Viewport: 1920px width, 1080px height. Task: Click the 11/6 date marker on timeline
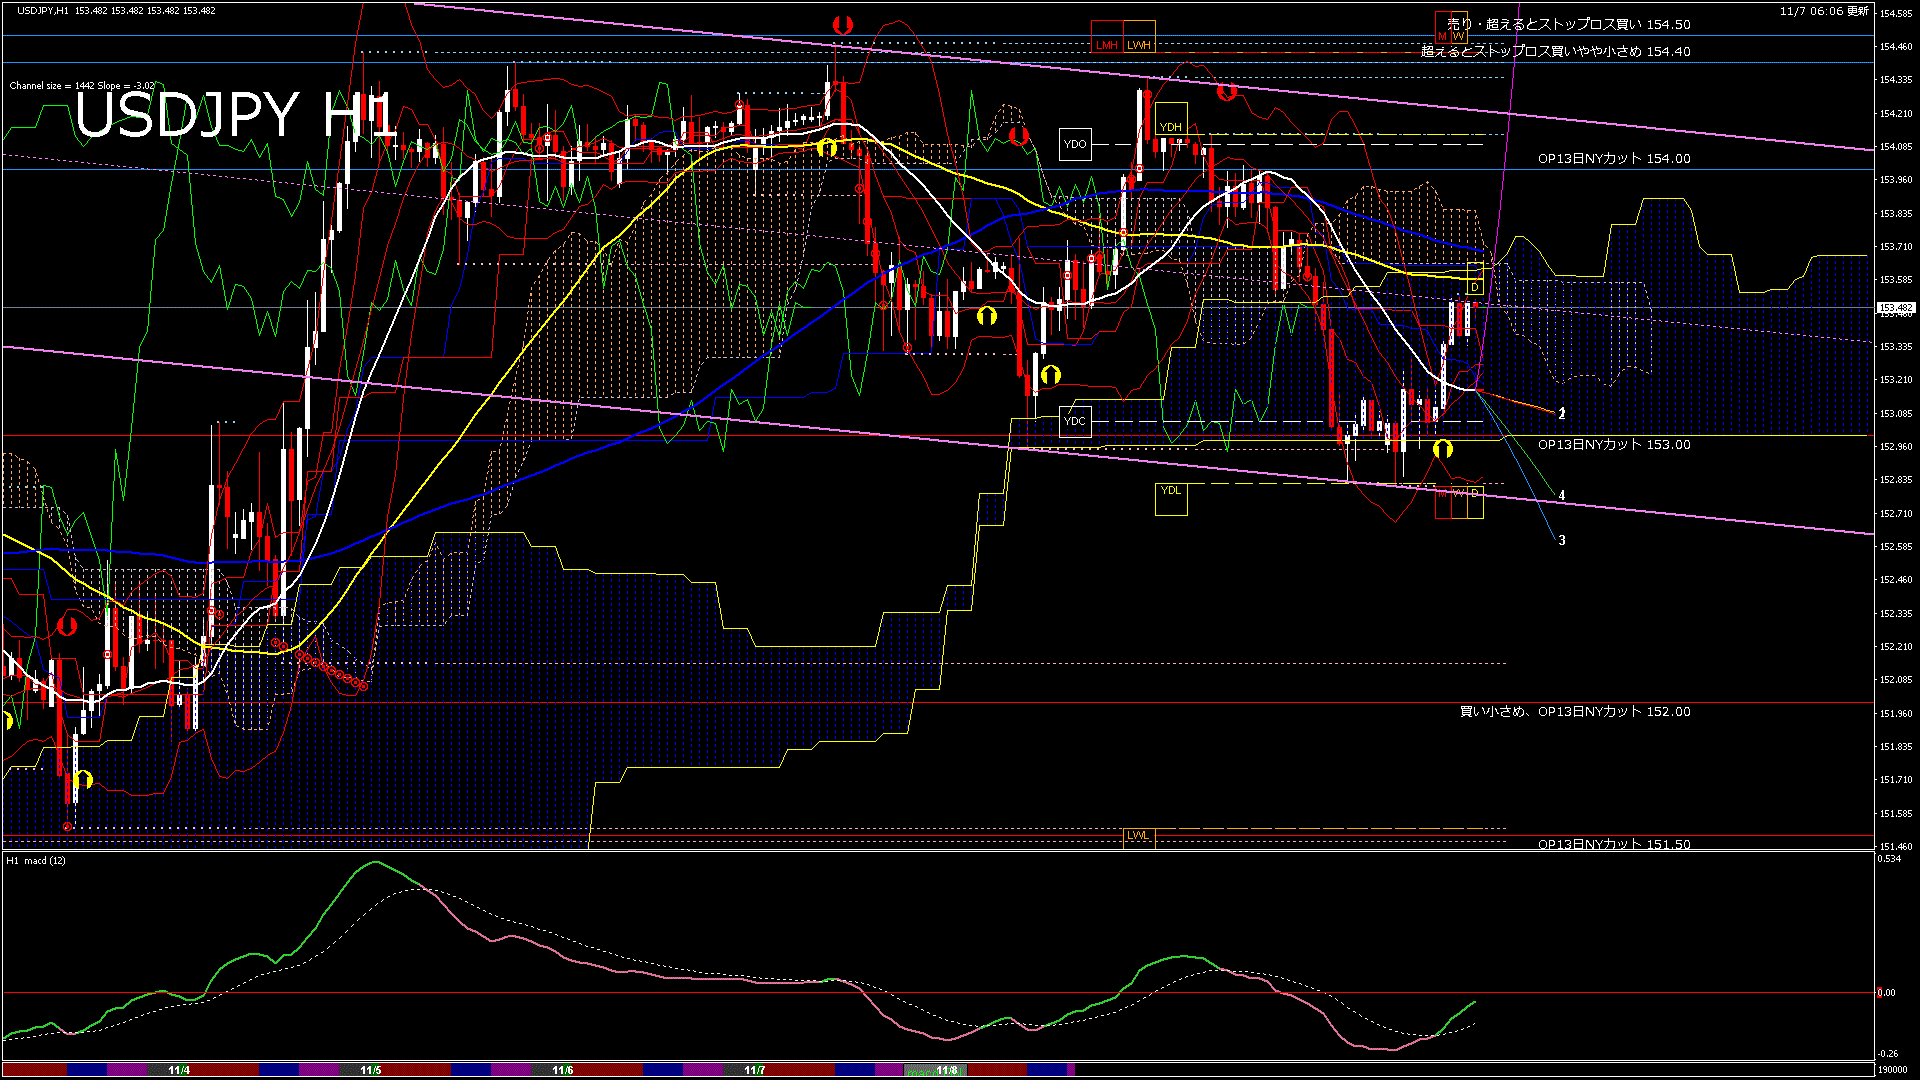coord(563,1070)
